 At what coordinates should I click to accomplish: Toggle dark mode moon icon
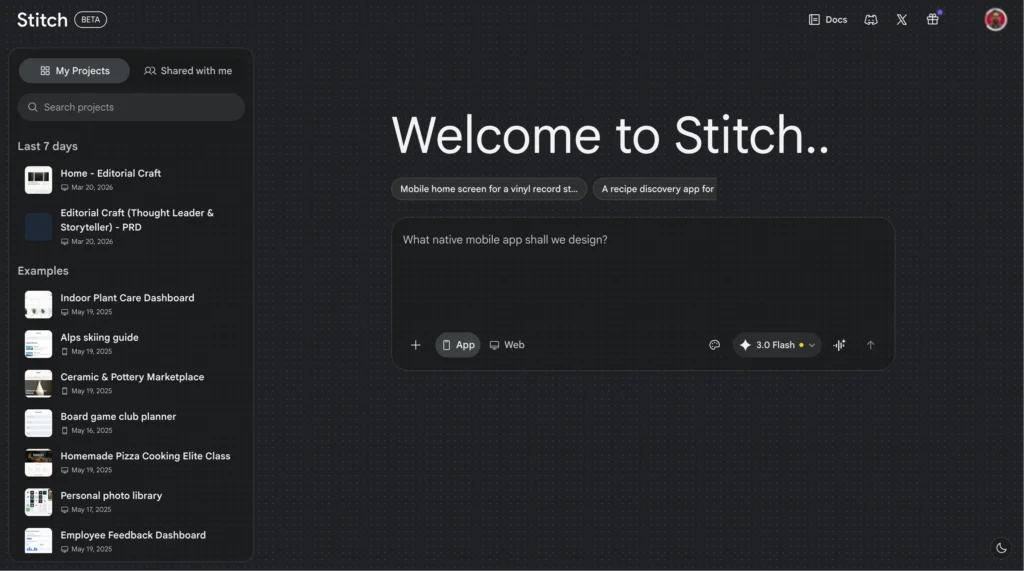(x=1001, y=548)
